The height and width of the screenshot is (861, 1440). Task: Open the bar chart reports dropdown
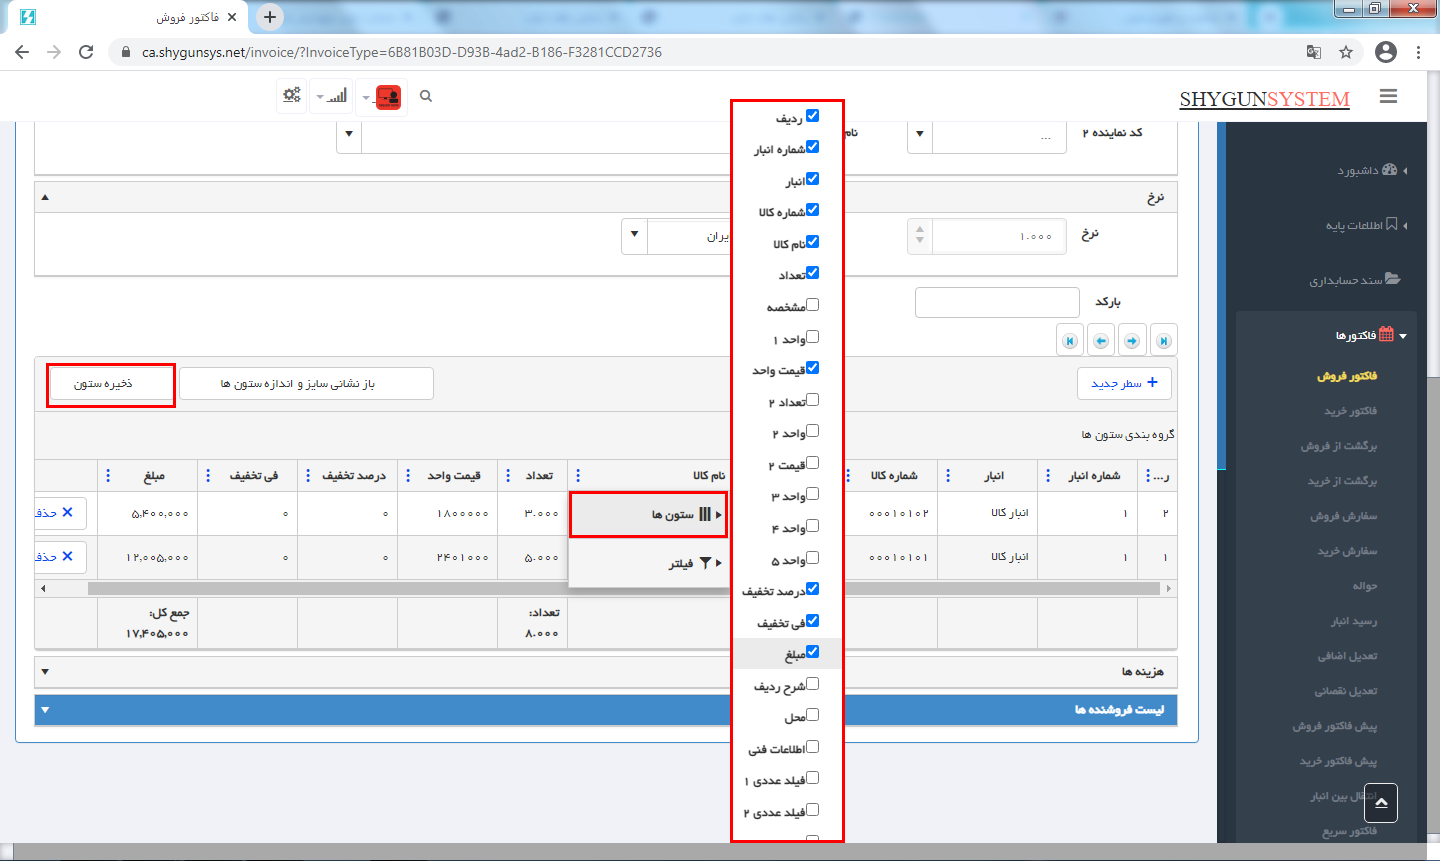333,97
